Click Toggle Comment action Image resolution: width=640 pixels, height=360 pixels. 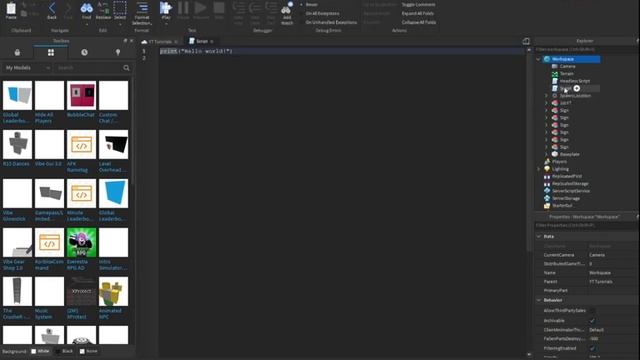click(418, 4)
